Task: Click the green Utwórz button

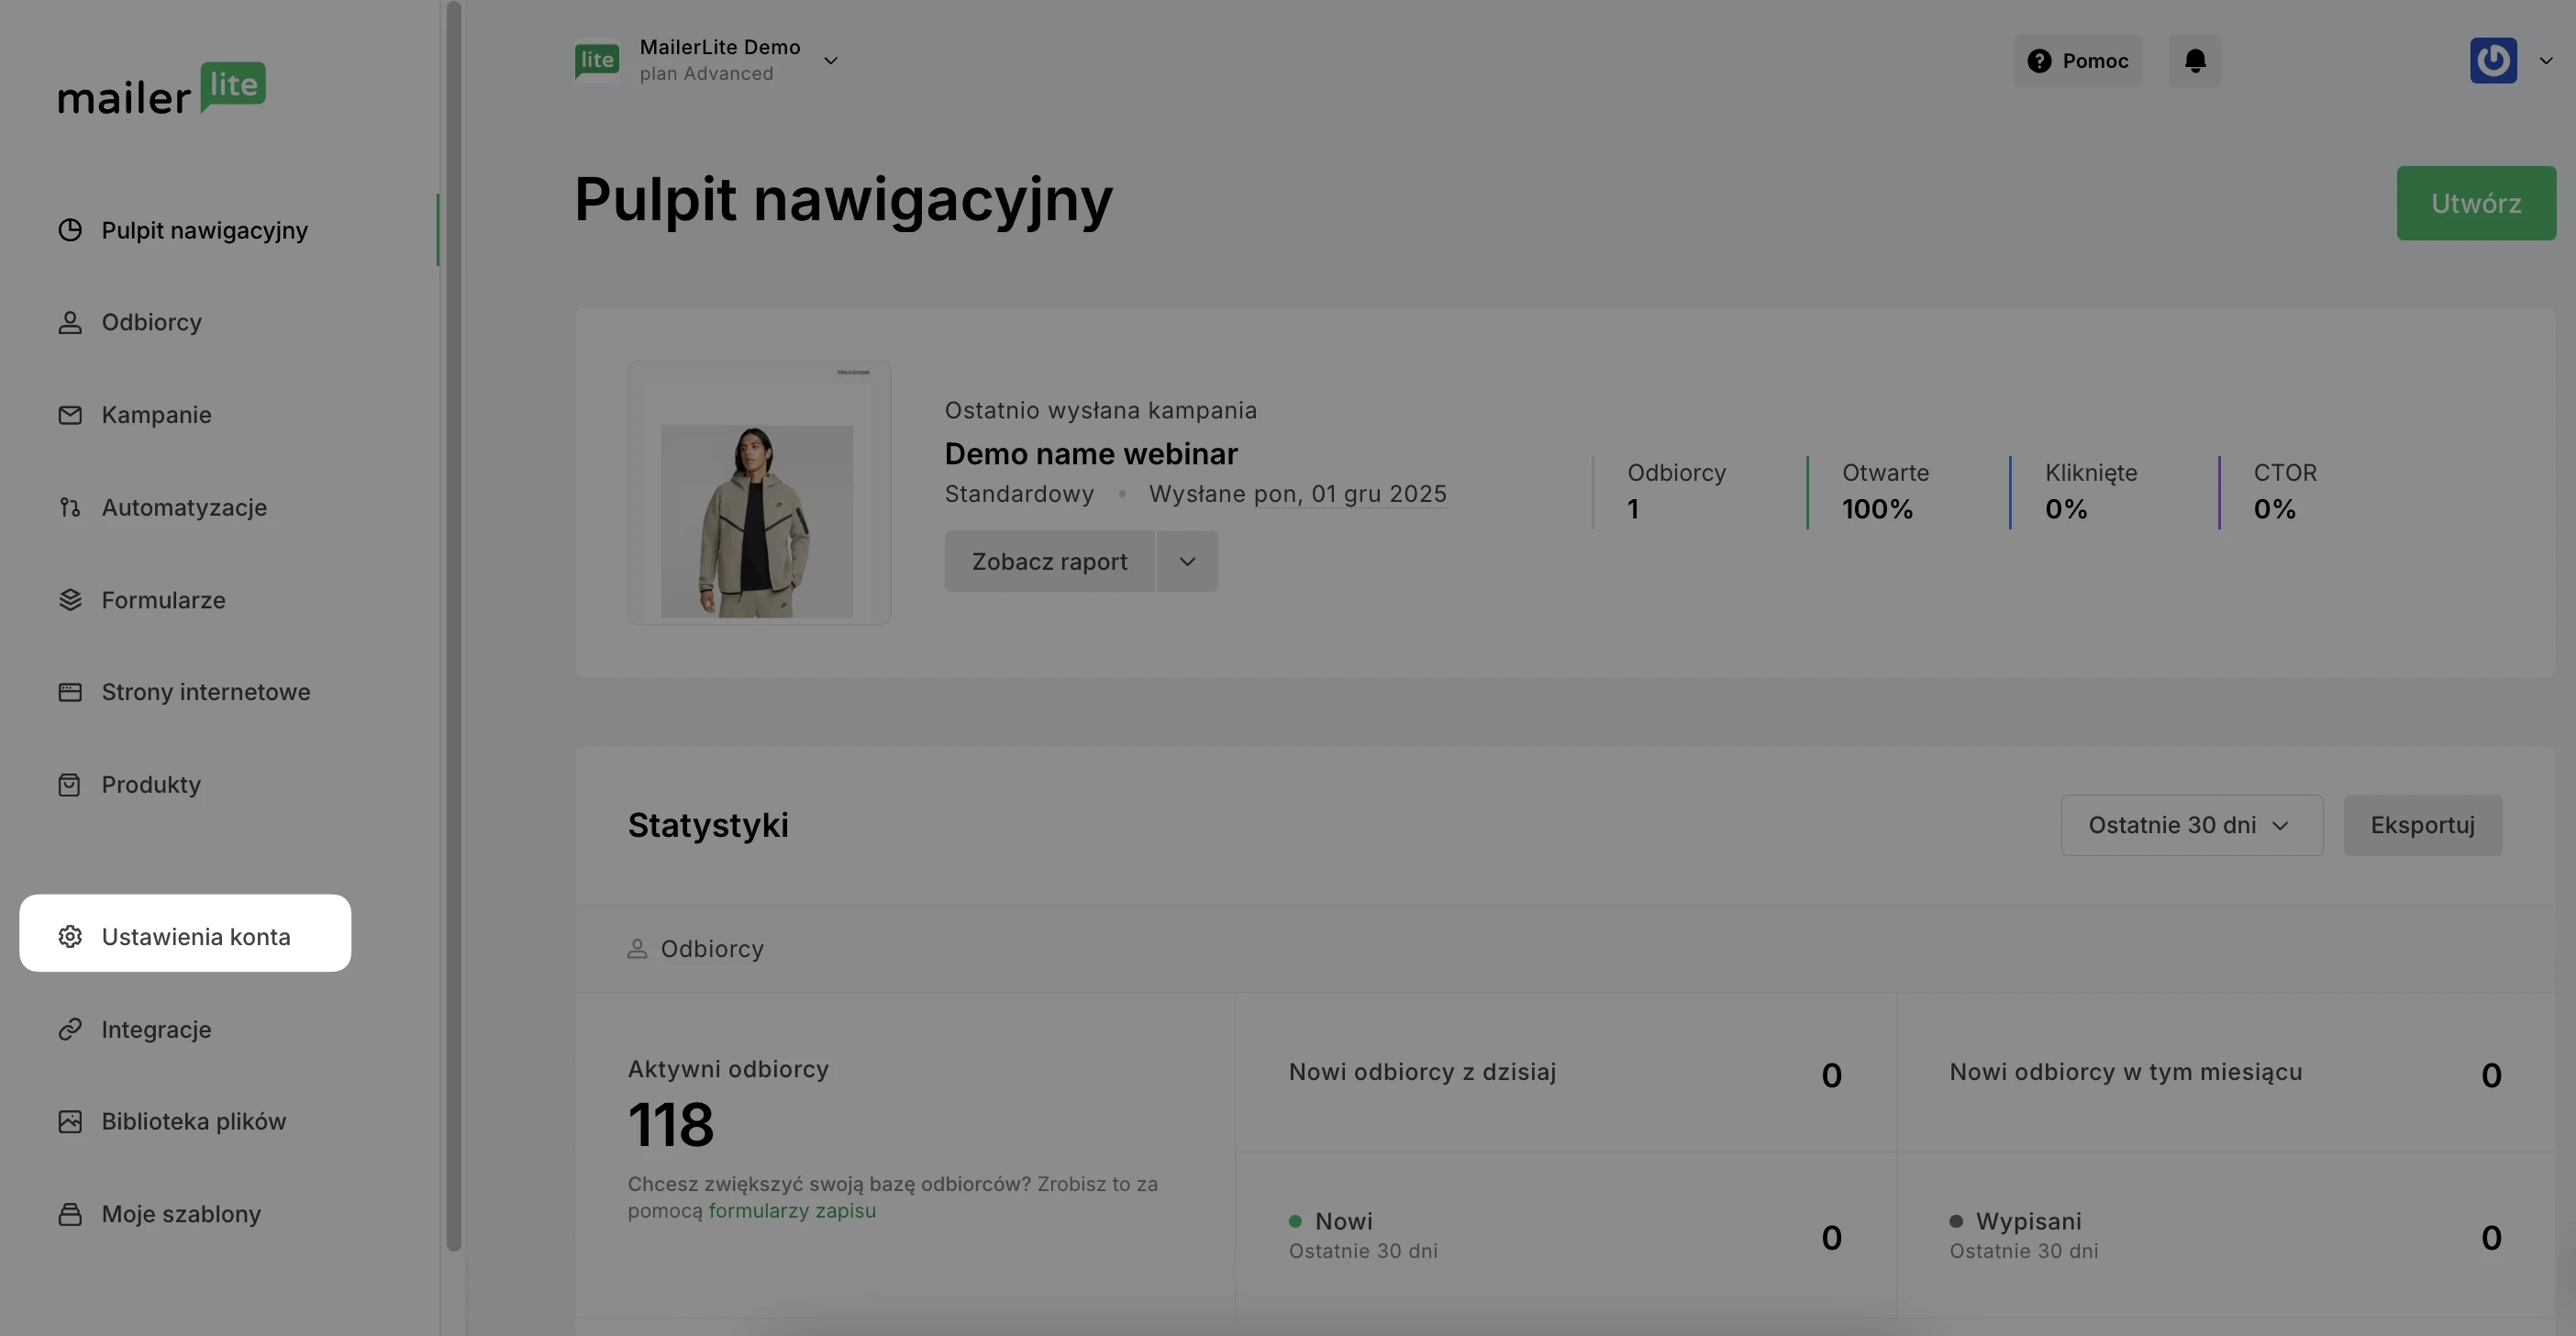Action: click(x=2475, y=203)
